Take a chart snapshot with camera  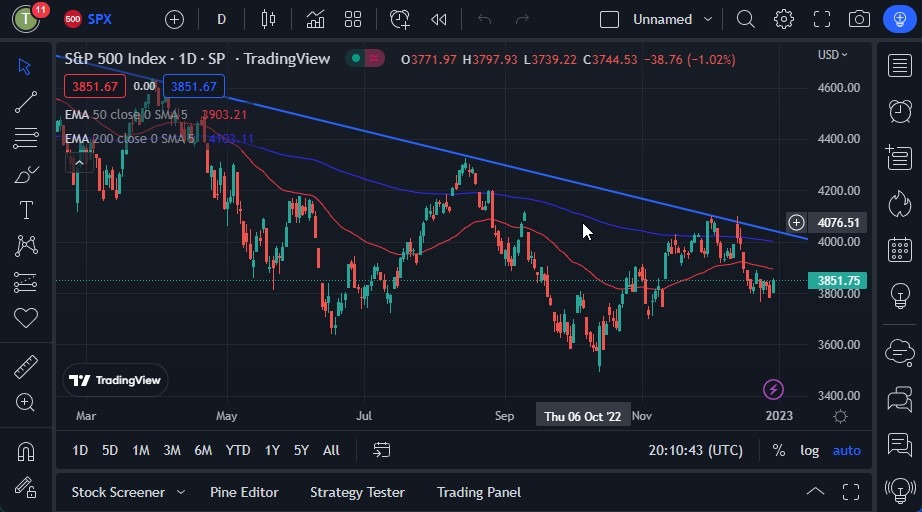tap(859, 19)
